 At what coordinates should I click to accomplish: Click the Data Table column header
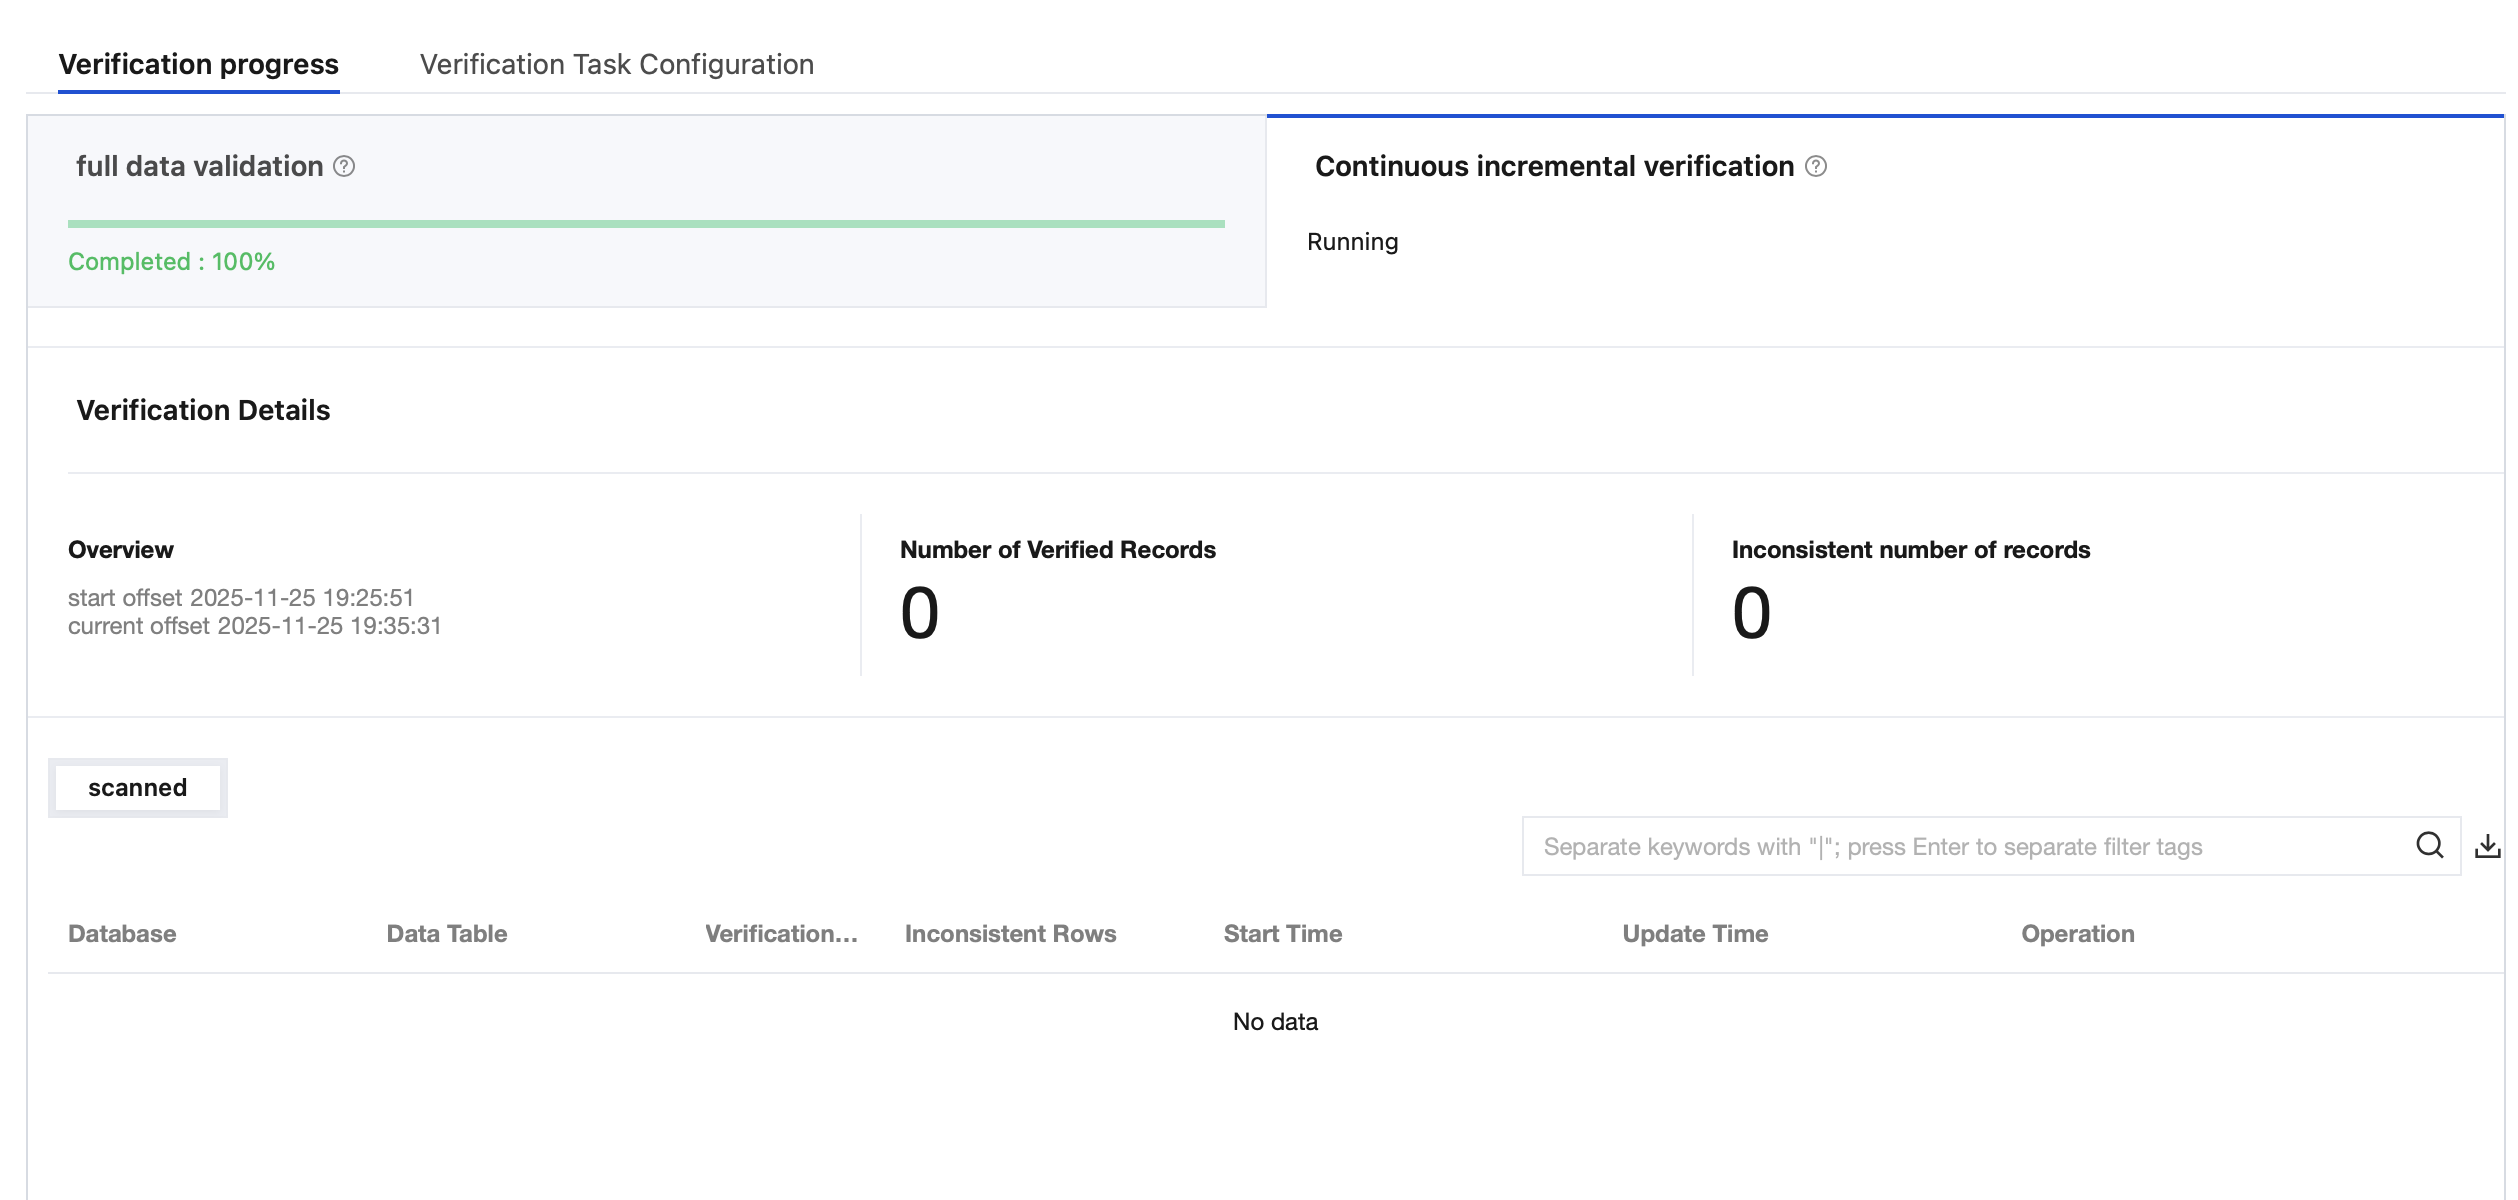447,934
